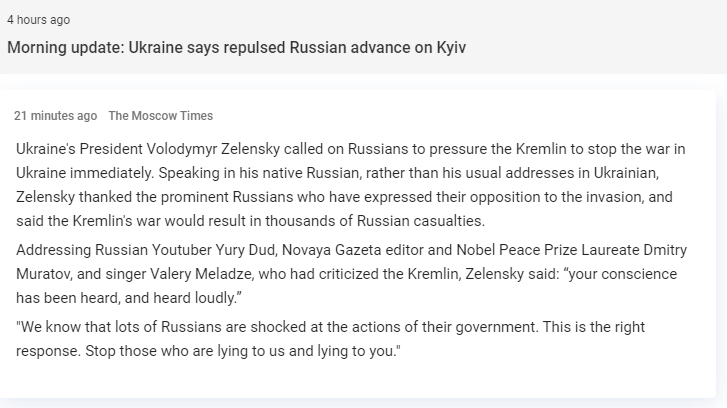Open the Morning update headline about Kyiv
The height and width of the screenshot is (408, 727).
pos(236,48)
